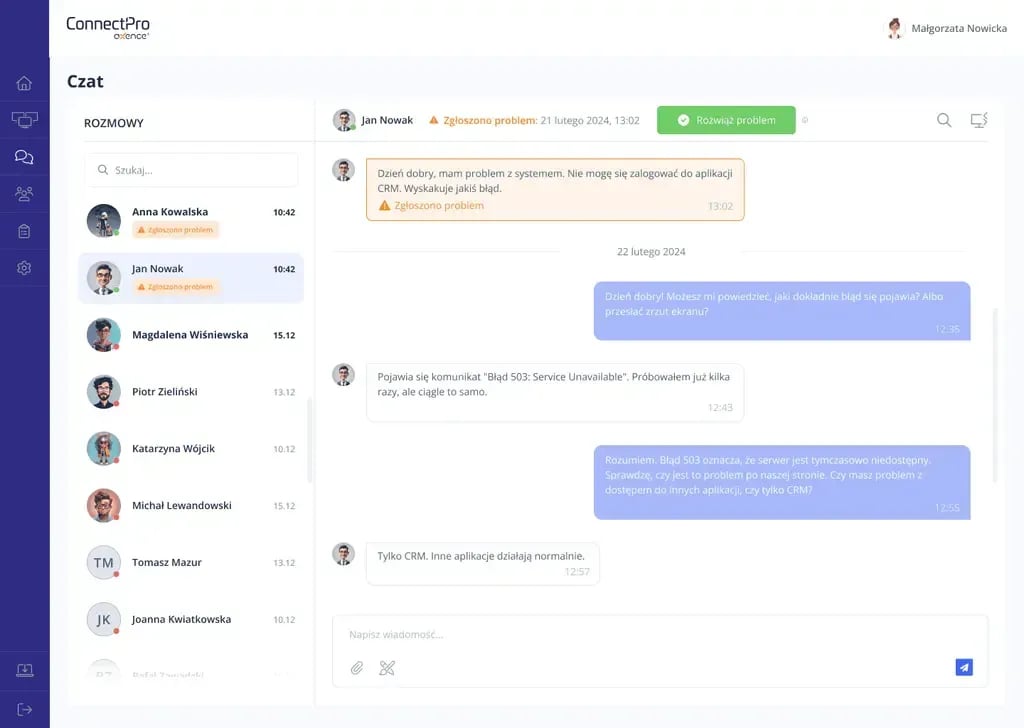
Task: Click the Szukaj search field
Action: (x=191, y=170)
